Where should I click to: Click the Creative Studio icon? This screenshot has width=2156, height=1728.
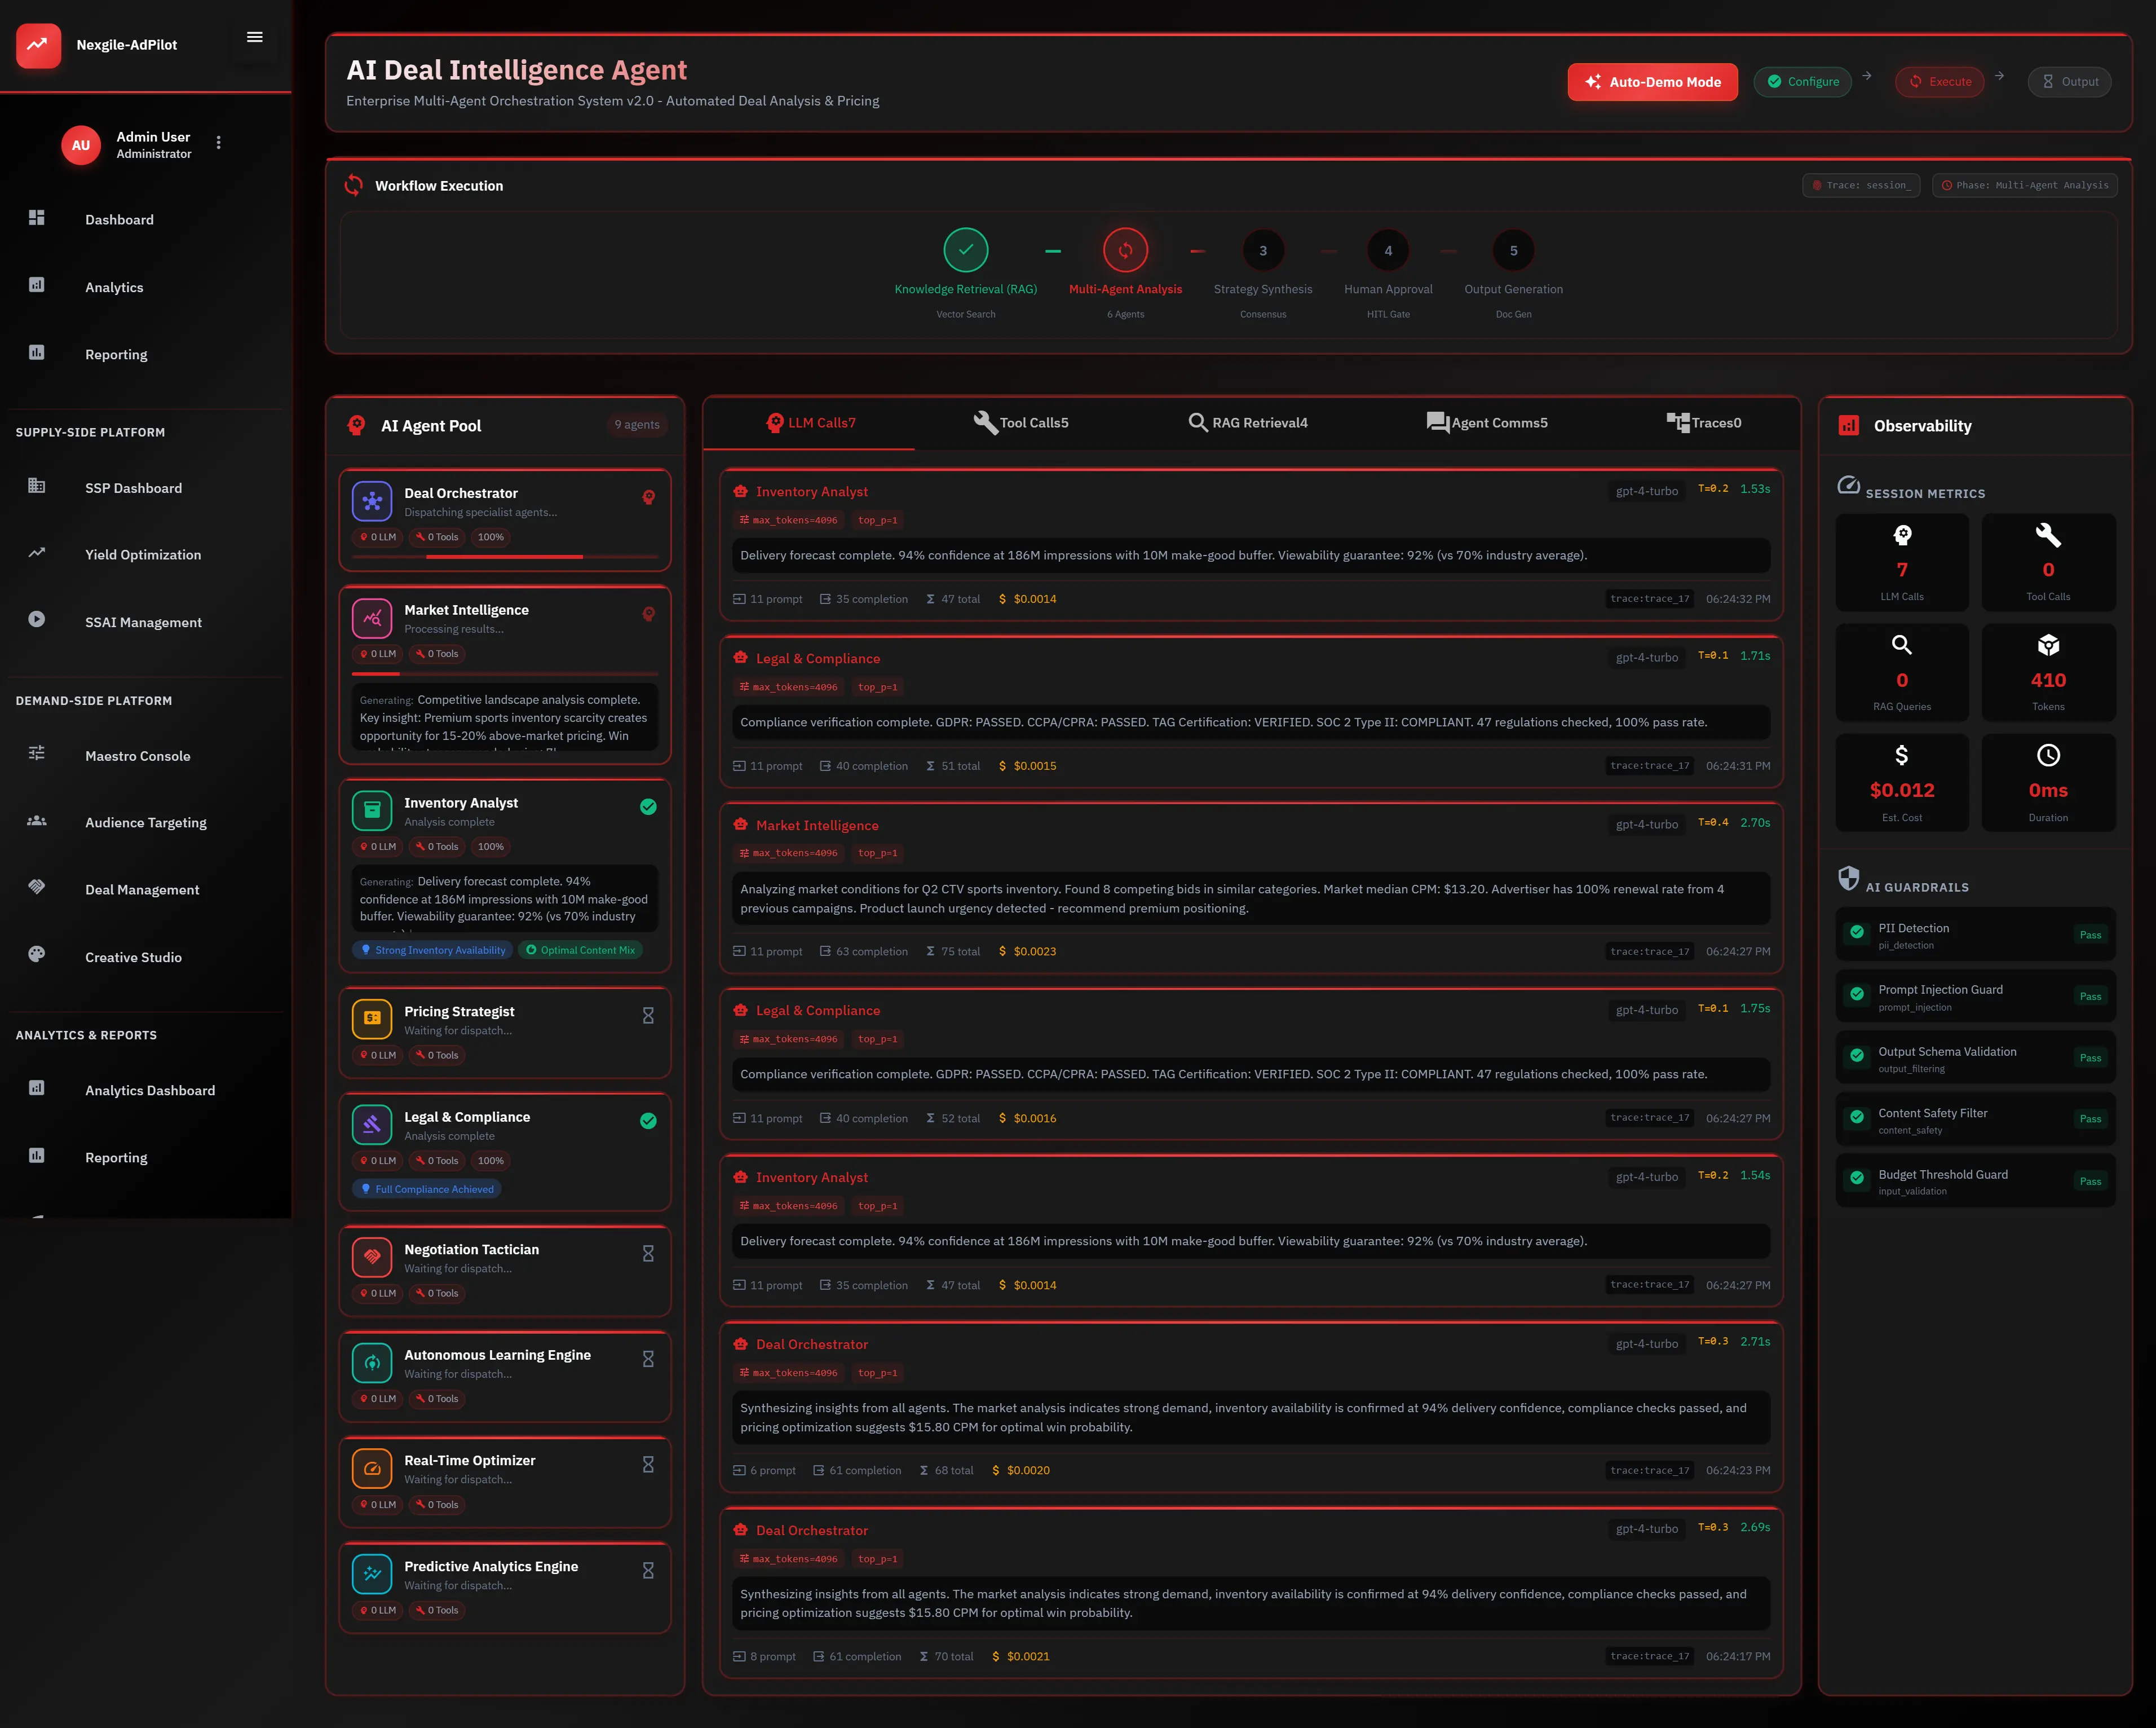pyautogui.click(x=37, y=956)
